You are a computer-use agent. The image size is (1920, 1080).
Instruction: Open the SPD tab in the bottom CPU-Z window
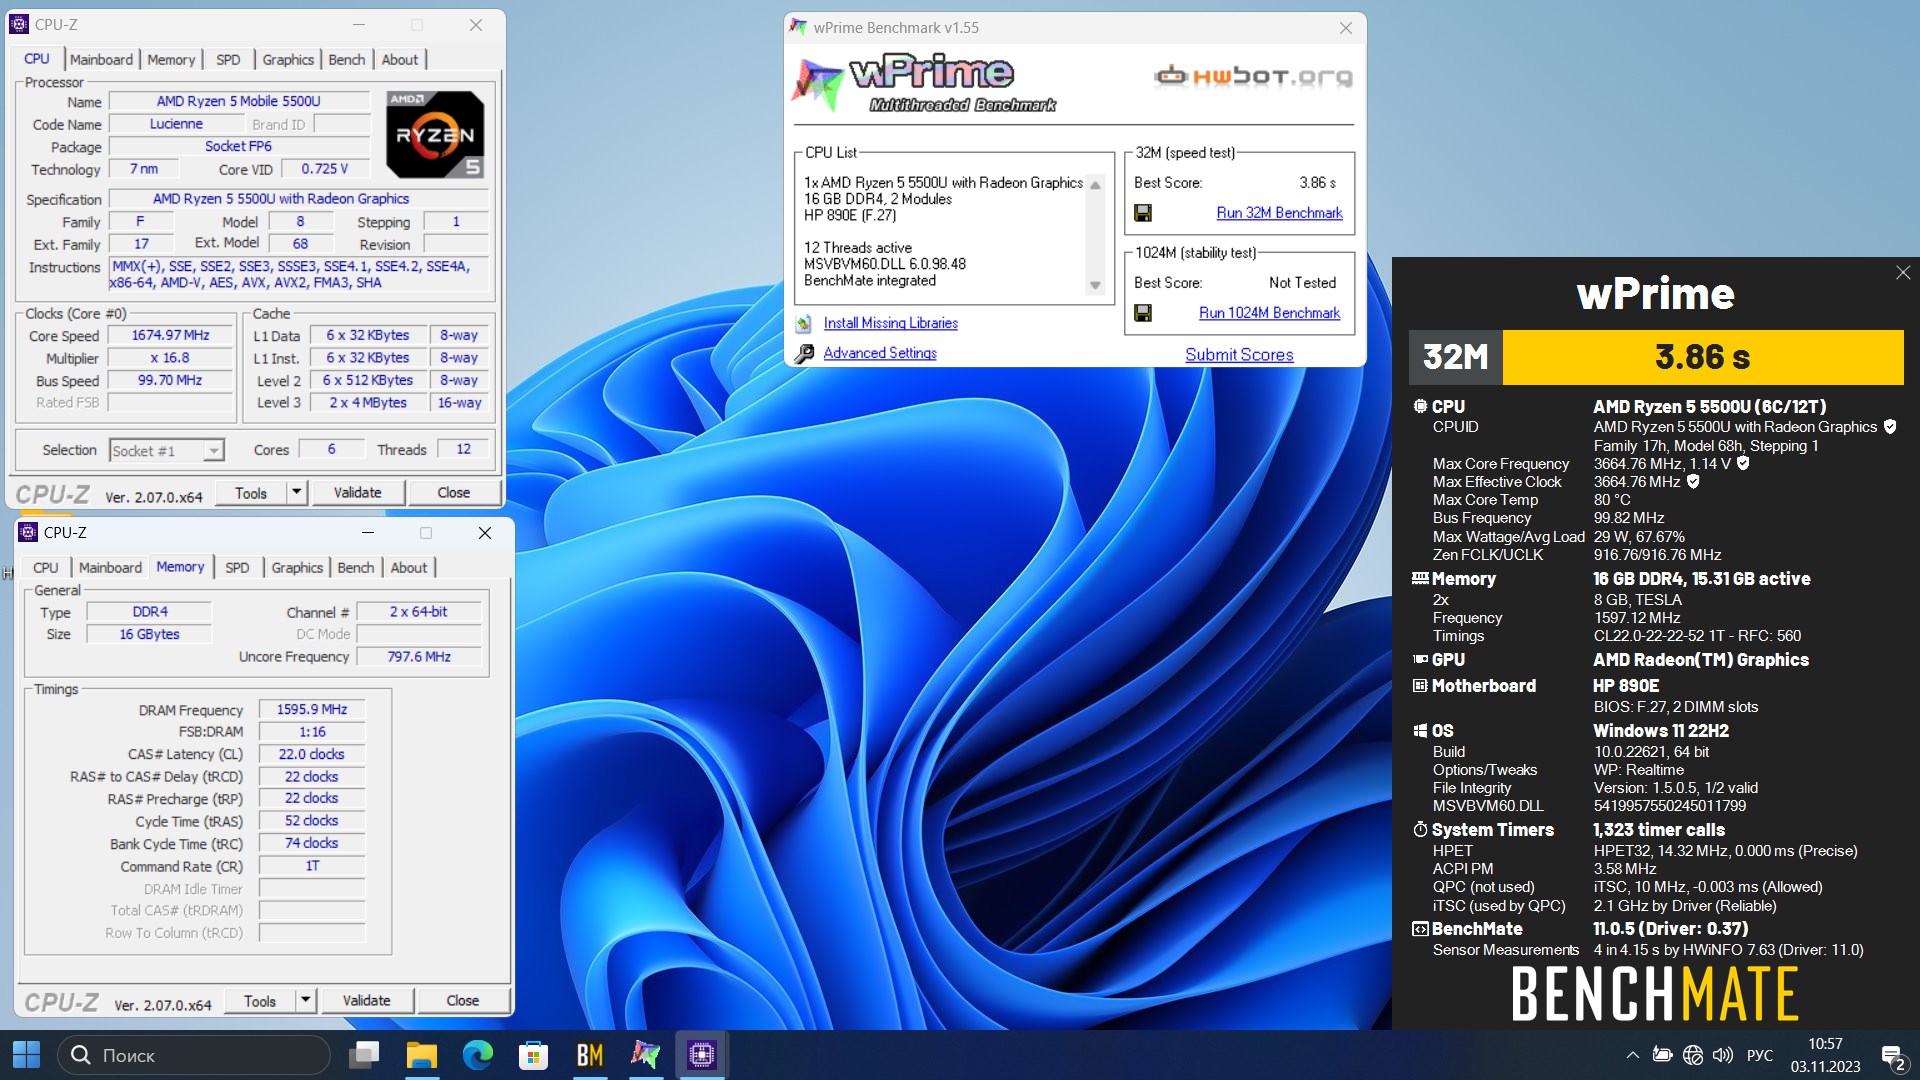pos(237,567)
